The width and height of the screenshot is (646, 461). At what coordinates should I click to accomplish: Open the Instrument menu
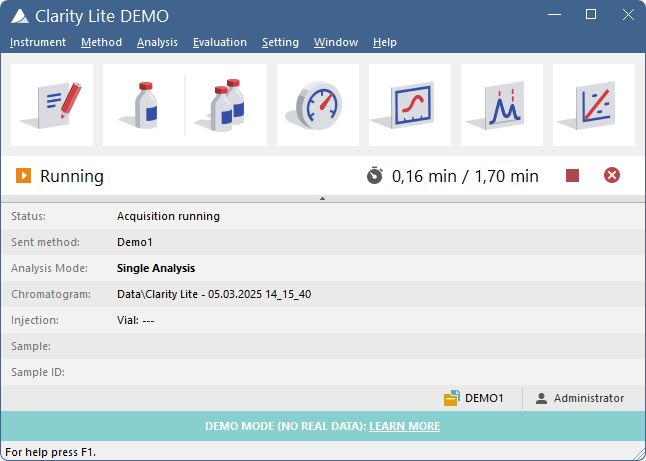(x=38, y=42)
